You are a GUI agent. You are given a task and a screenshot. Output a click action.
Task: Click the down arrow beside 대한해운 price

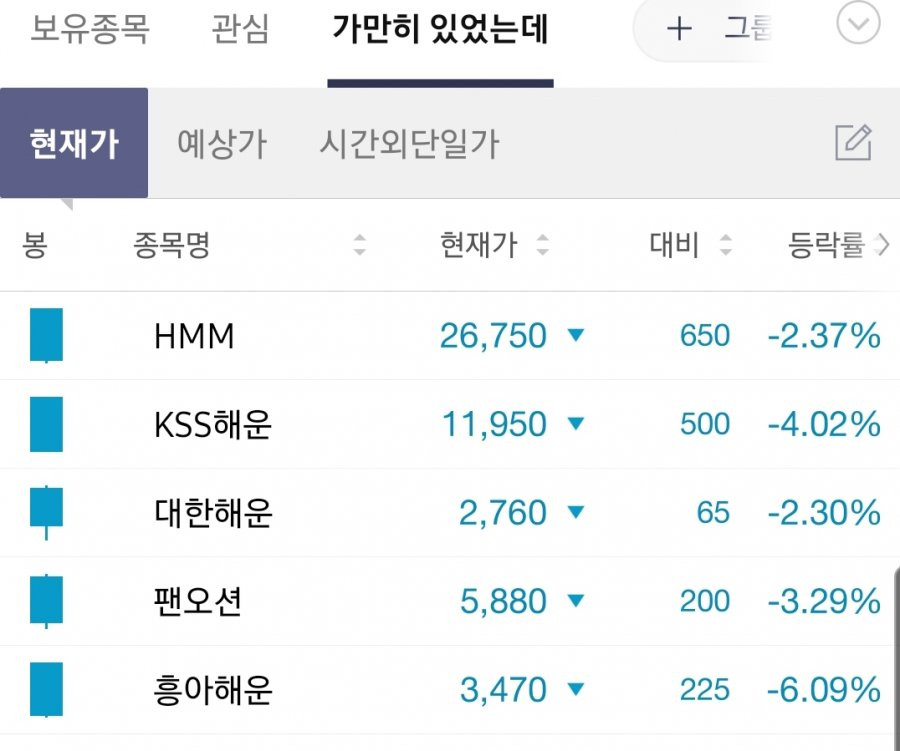click(x=576, y=512)
